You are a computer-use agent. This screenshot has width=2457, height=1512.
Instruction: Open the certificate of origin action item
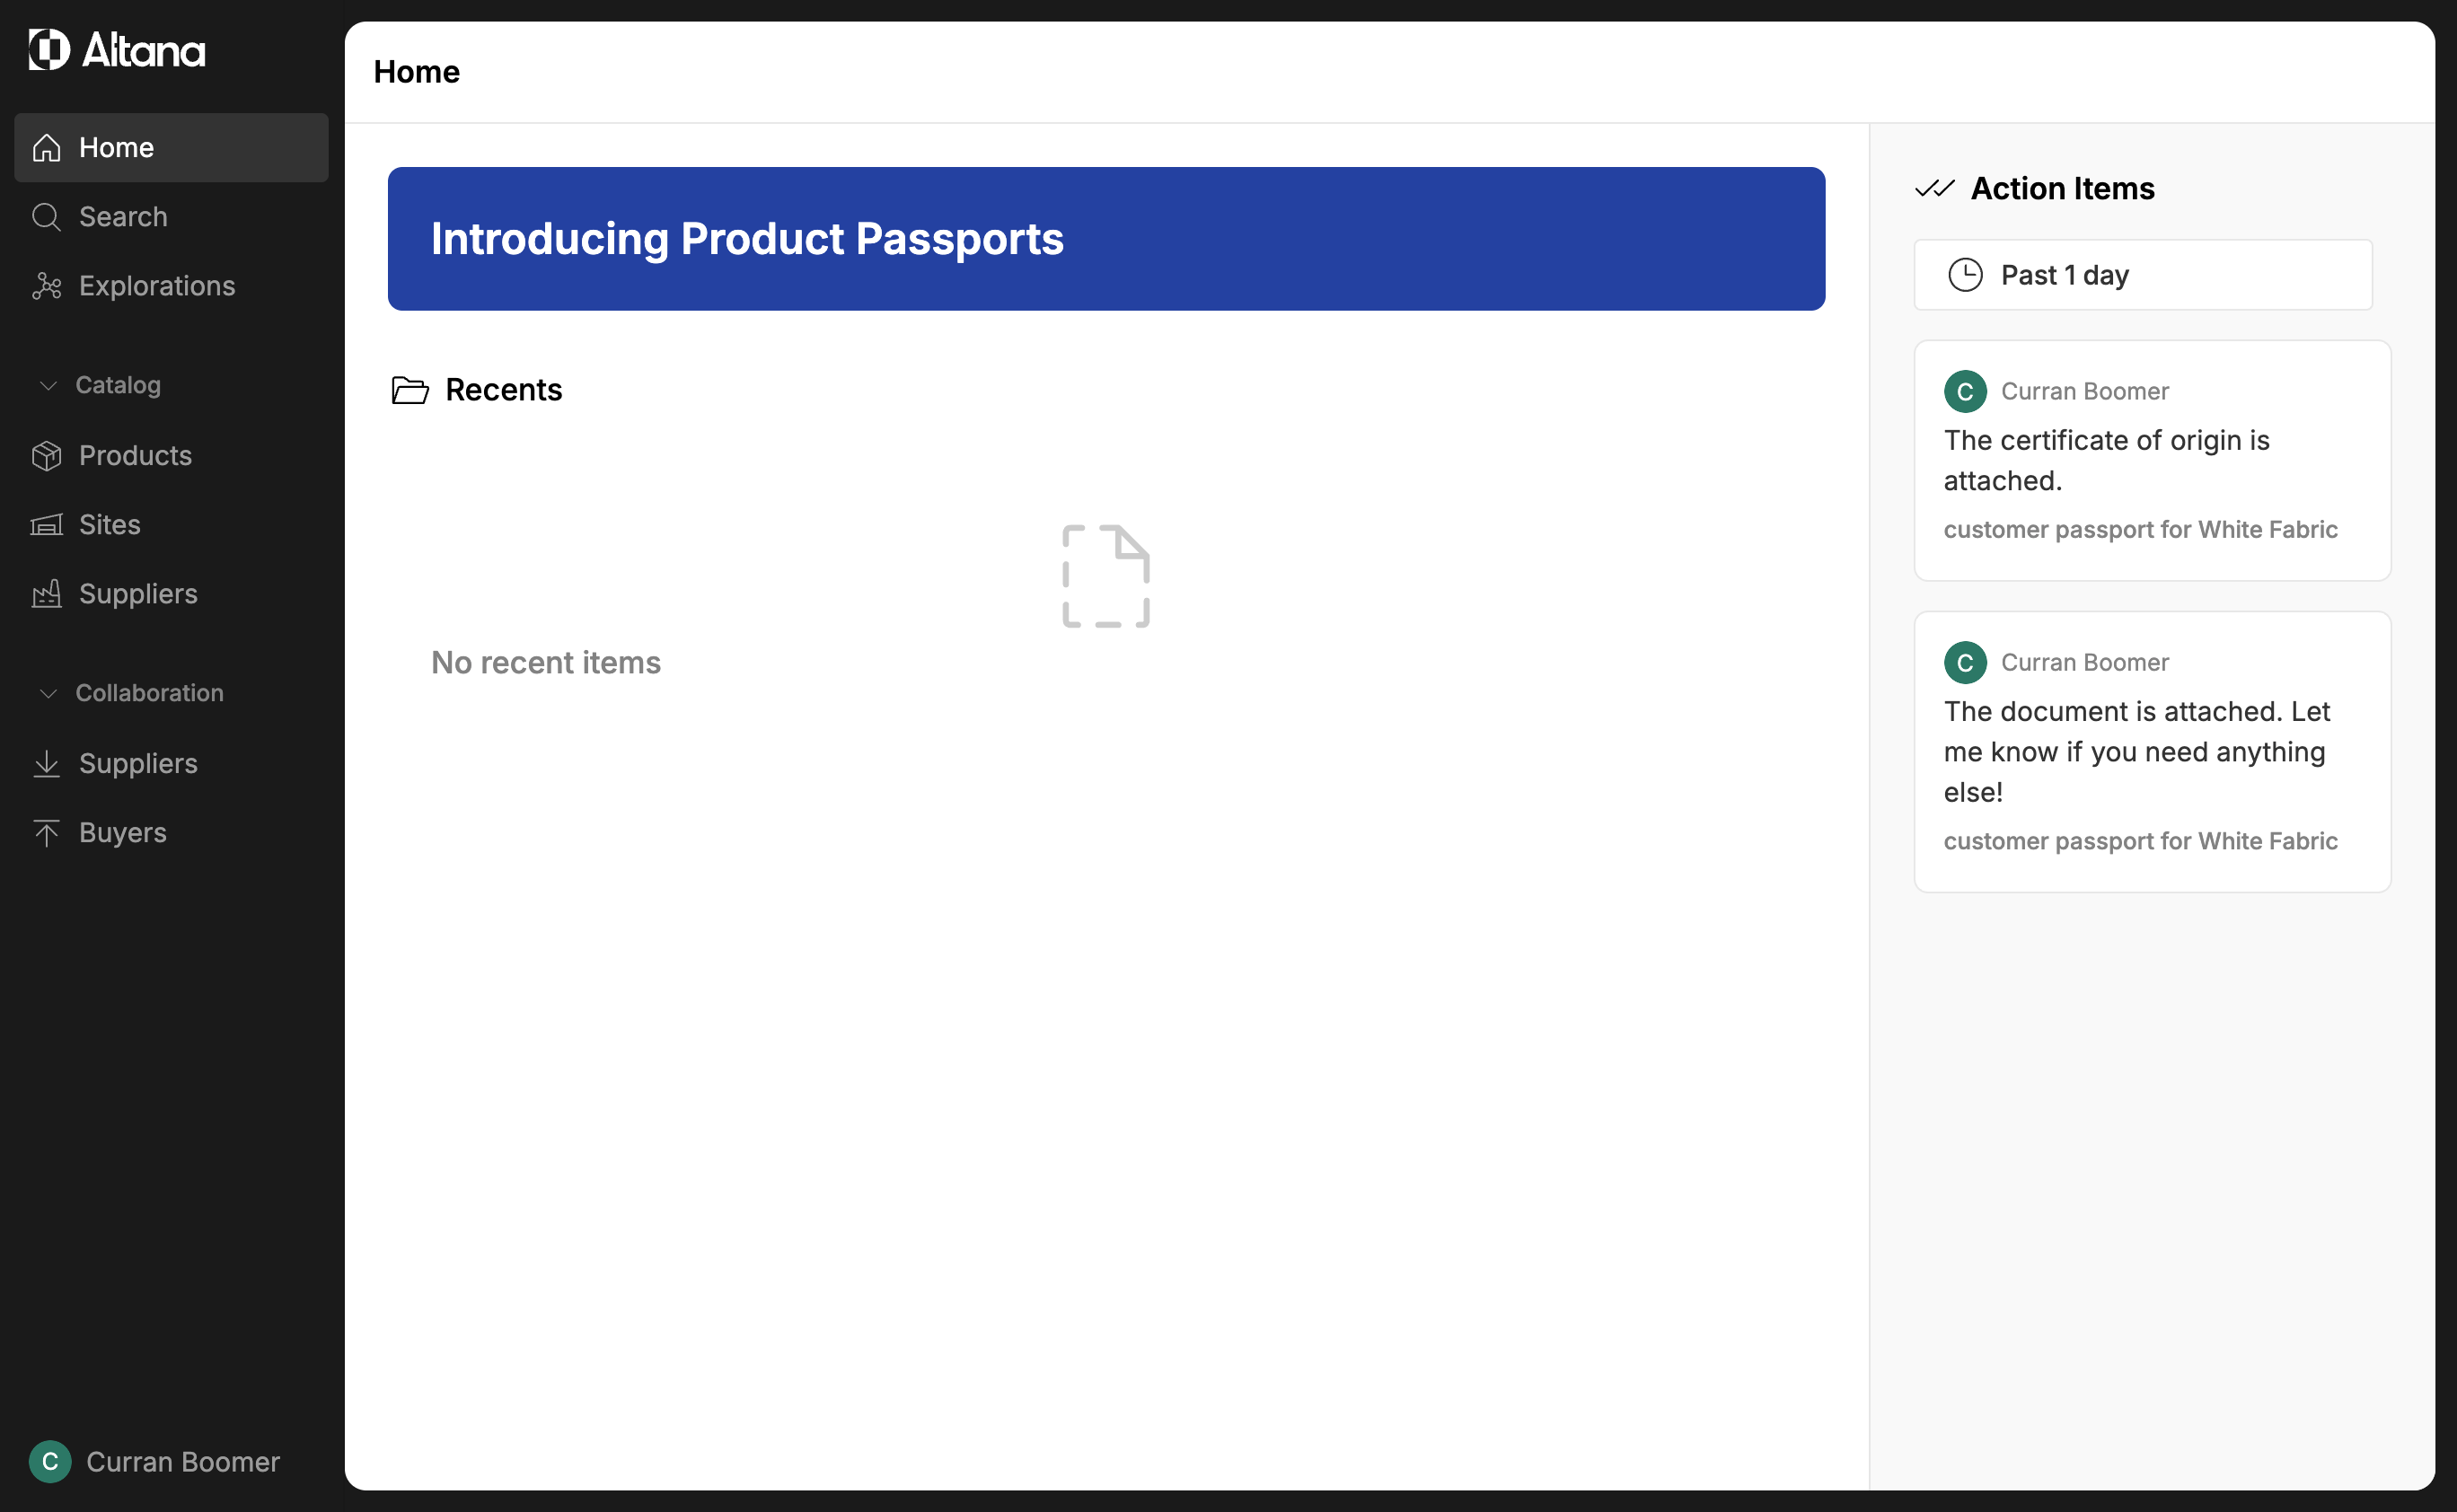[2151, 461]
